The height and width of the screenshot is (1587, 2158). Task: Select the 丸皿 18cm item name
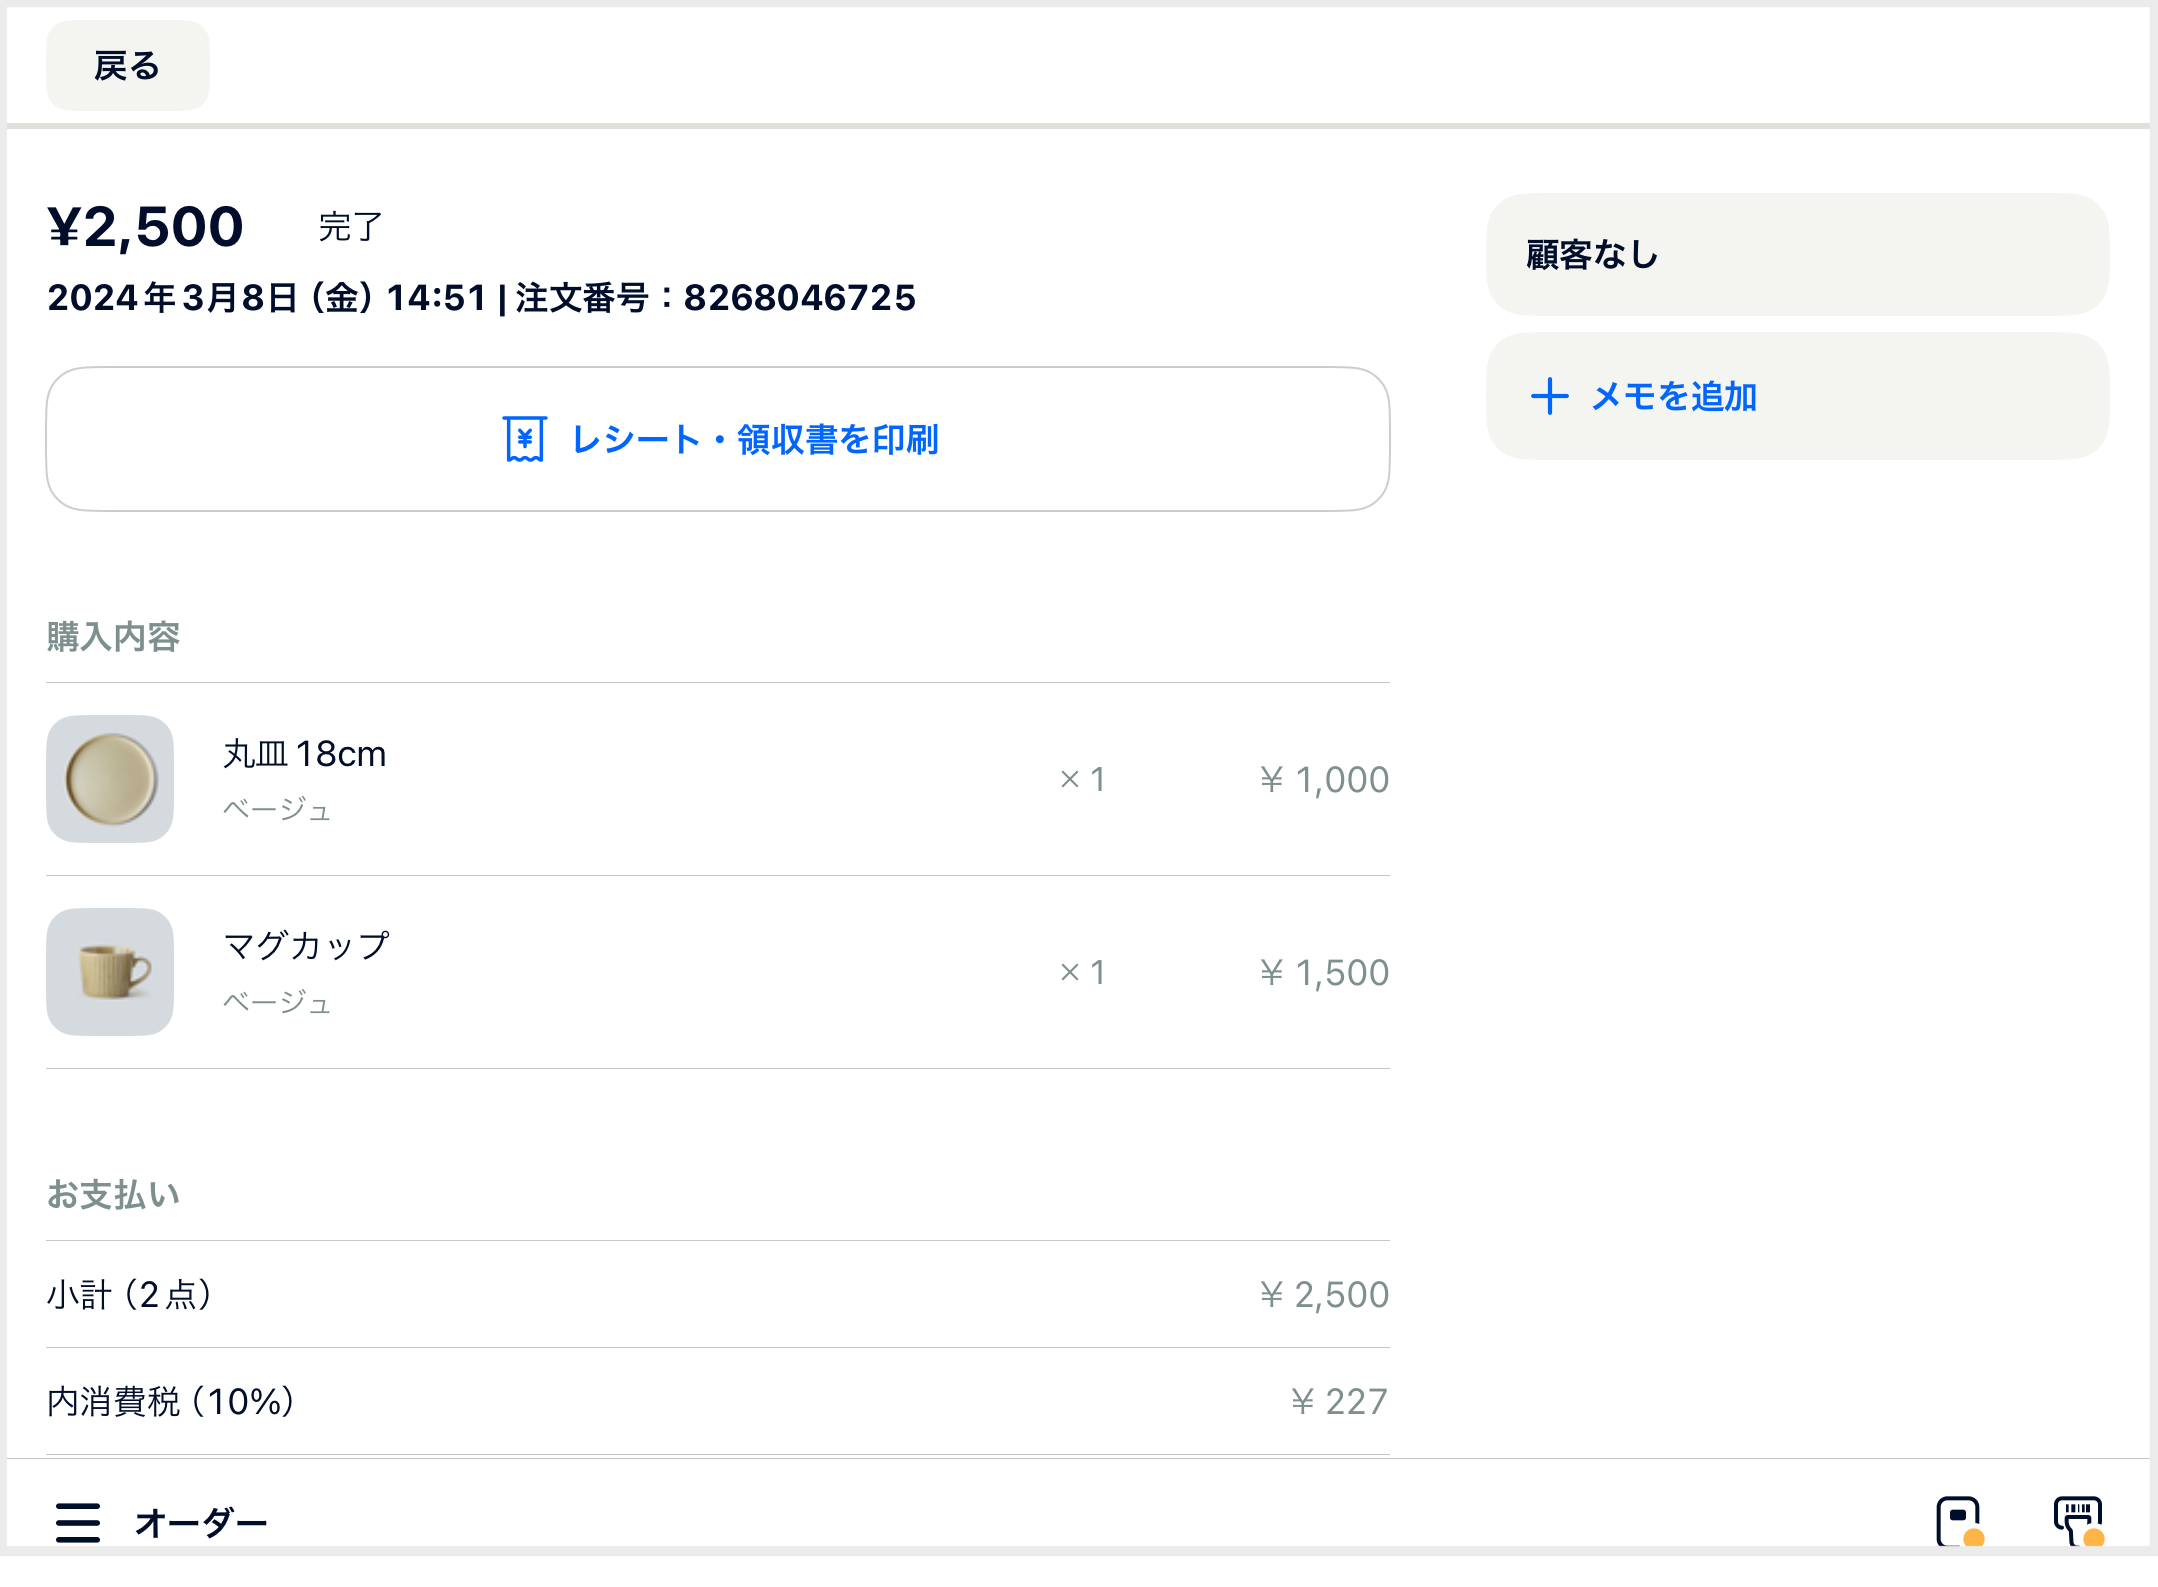(304, 754)
